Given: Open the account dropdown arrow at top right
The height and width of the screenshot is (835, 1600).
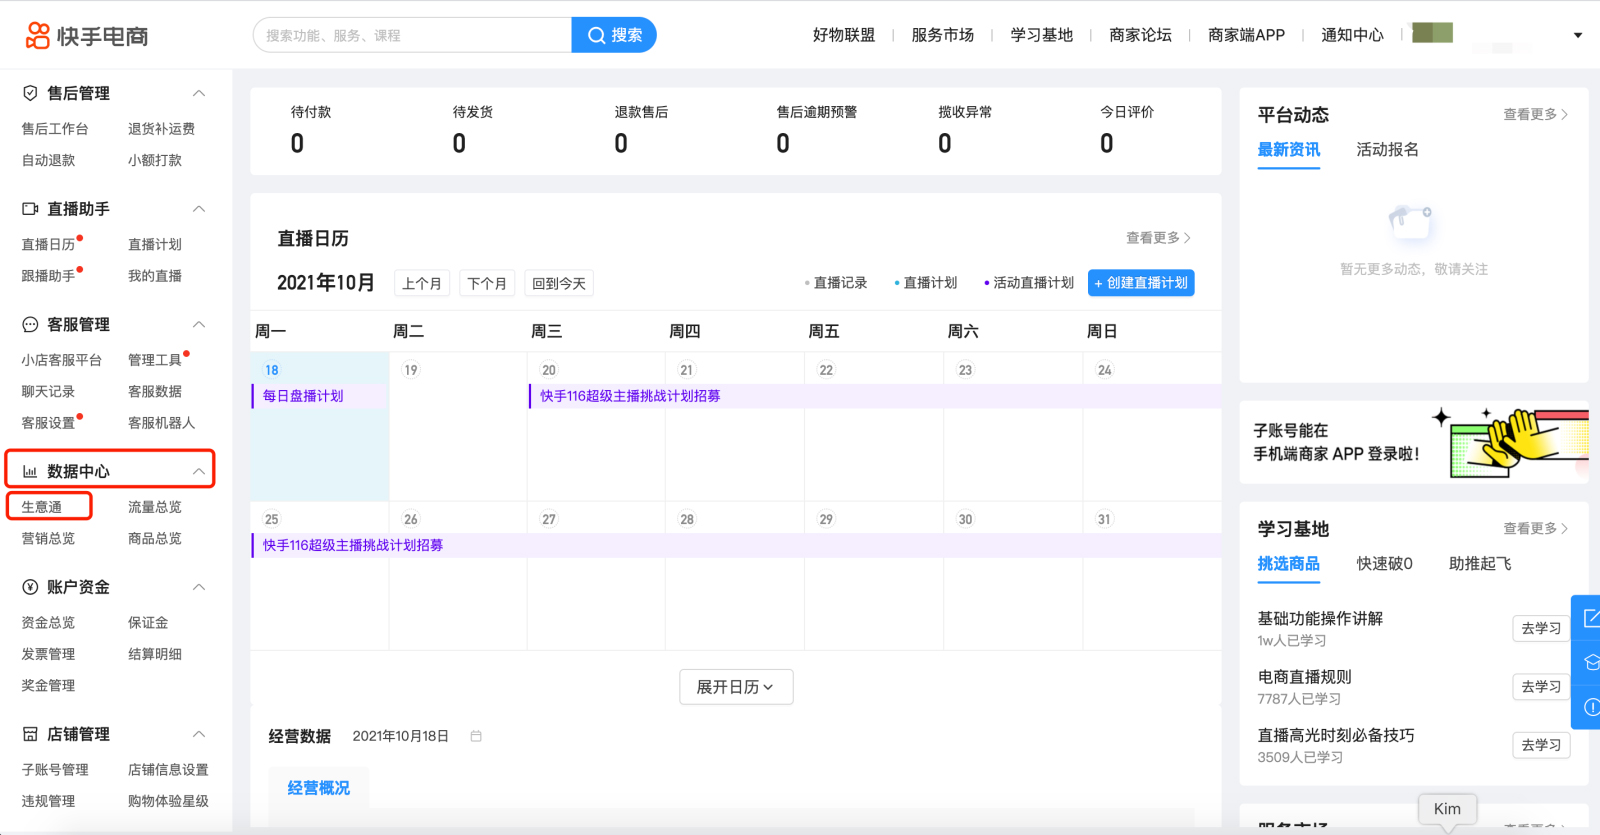Looking at the screenshot, I should [x=1578, y=35].
